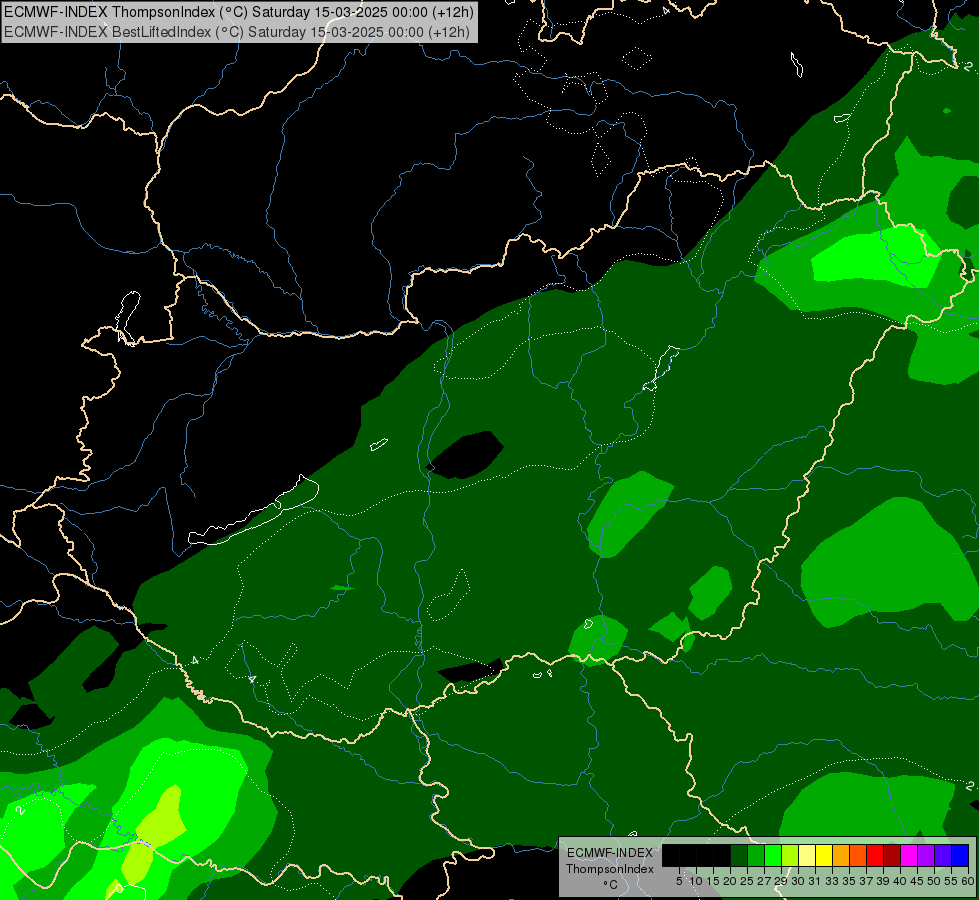Select the bright red 37-39 legend swatch

[x=875, y=855]
